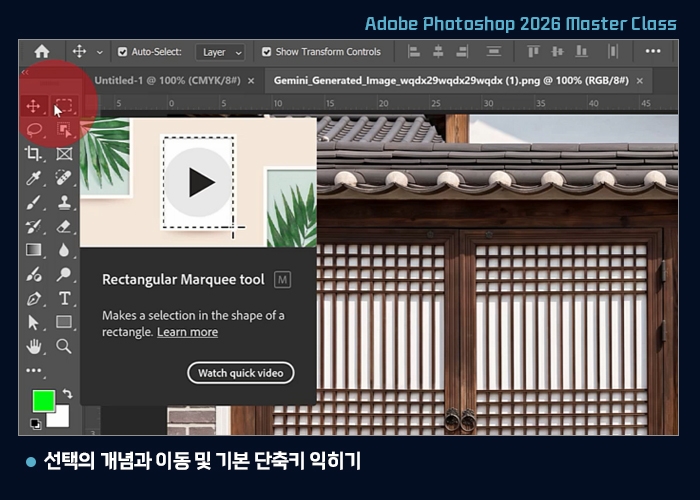Select the Spot Healing Brush tool
The width and height of the screenshot is (700, 500).
pos(63,178)
